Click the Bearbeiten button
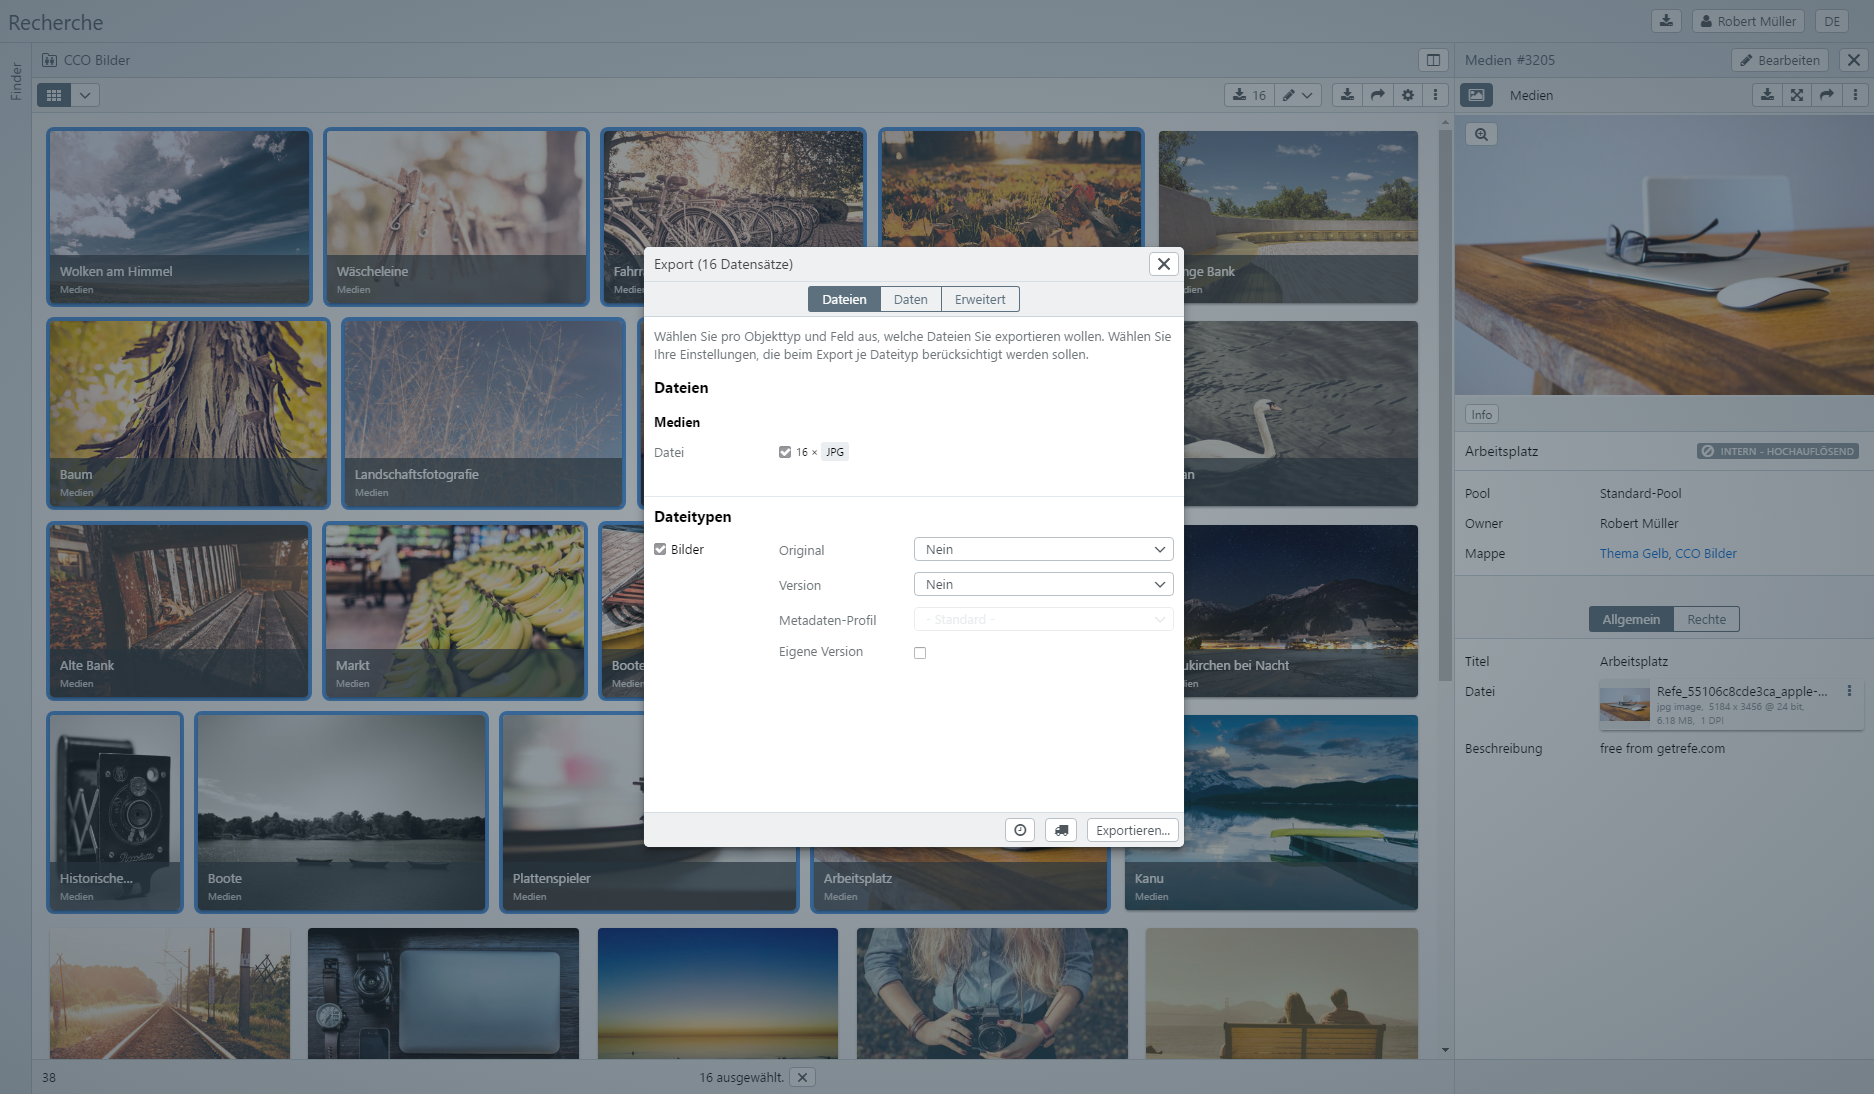The height and width of the screenshot is (1094, 1874). [x=1780, y=60]
